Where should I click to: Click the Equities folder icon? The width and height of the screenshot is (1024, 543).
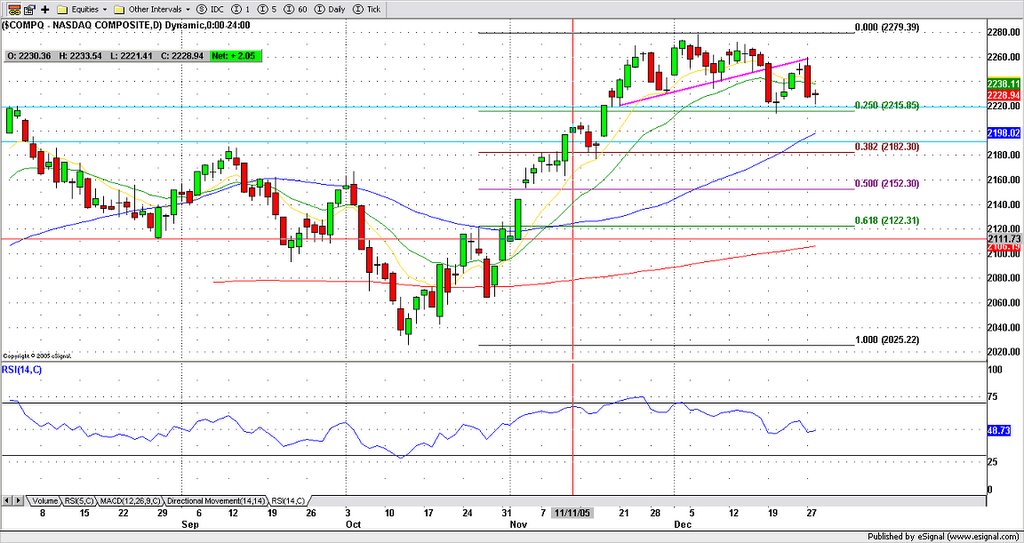pos(63,9)
